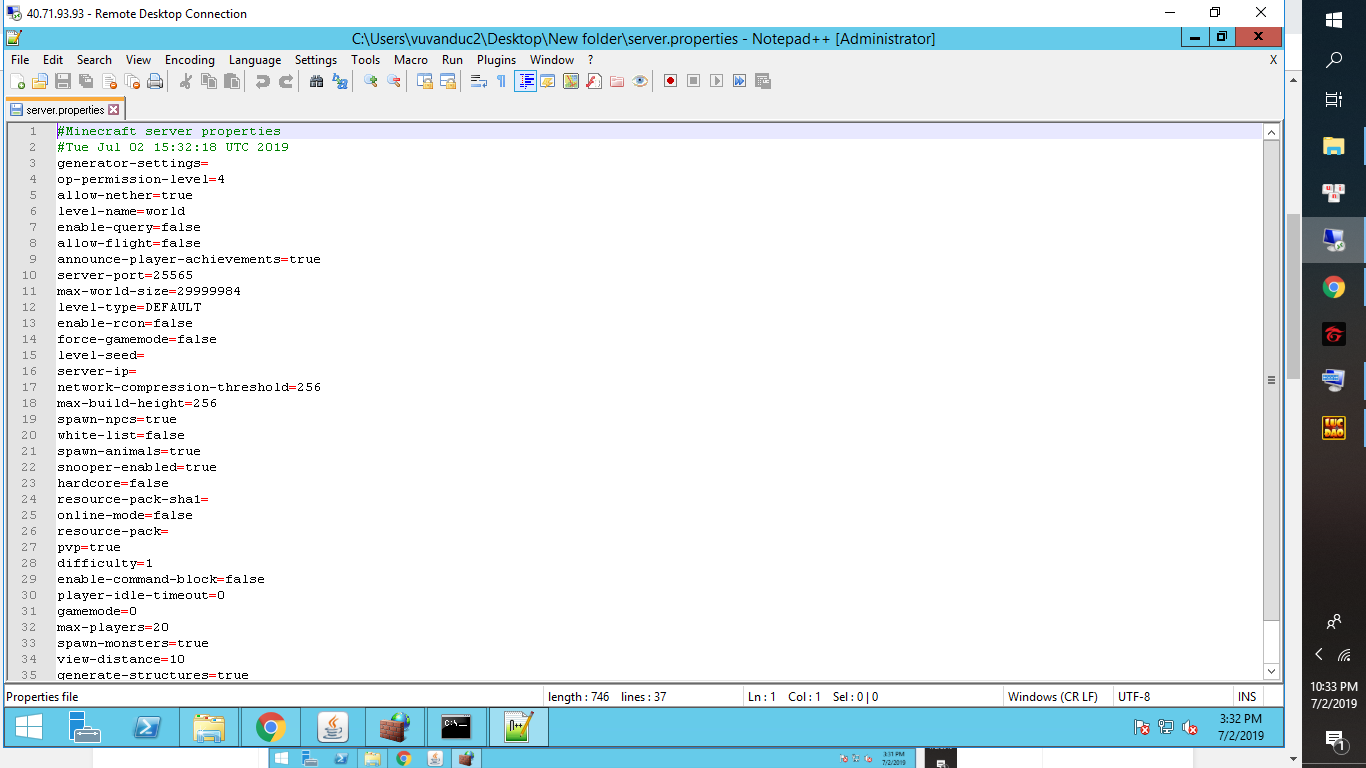Screen dimensions: 1366x768
Task: Click the Folder as Workspace icon
Action: pyautogui.click(x=617, y=81)
